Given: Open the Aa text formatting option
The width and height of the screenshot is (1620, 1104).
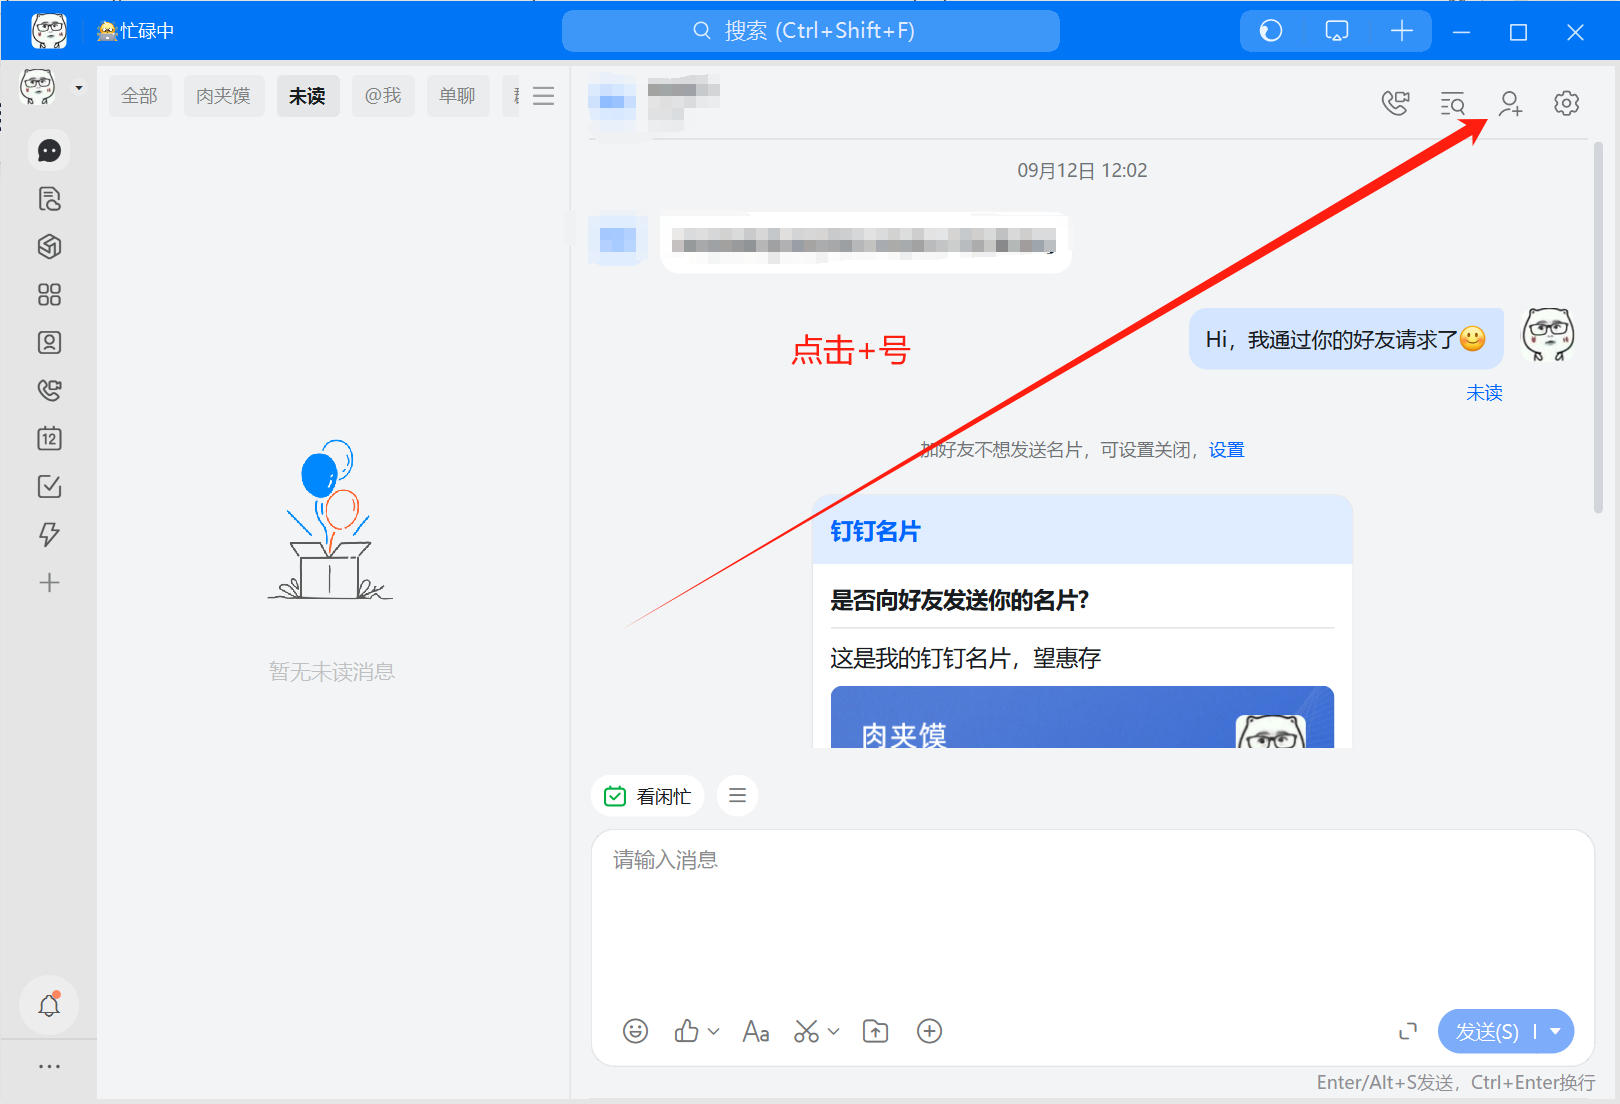Looking at the screenshot, I should point(756,1031).
